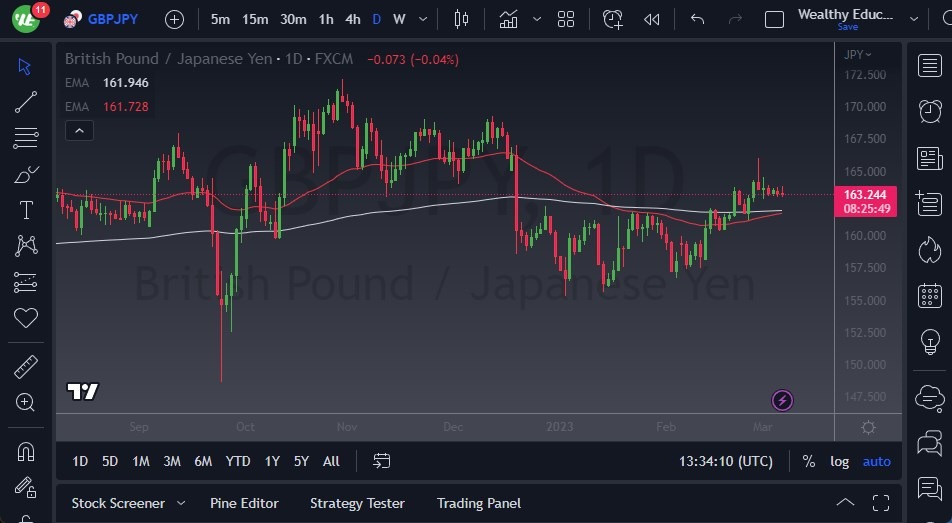
Task: Open the ideas stream comment icon
Action: point(930,488)
